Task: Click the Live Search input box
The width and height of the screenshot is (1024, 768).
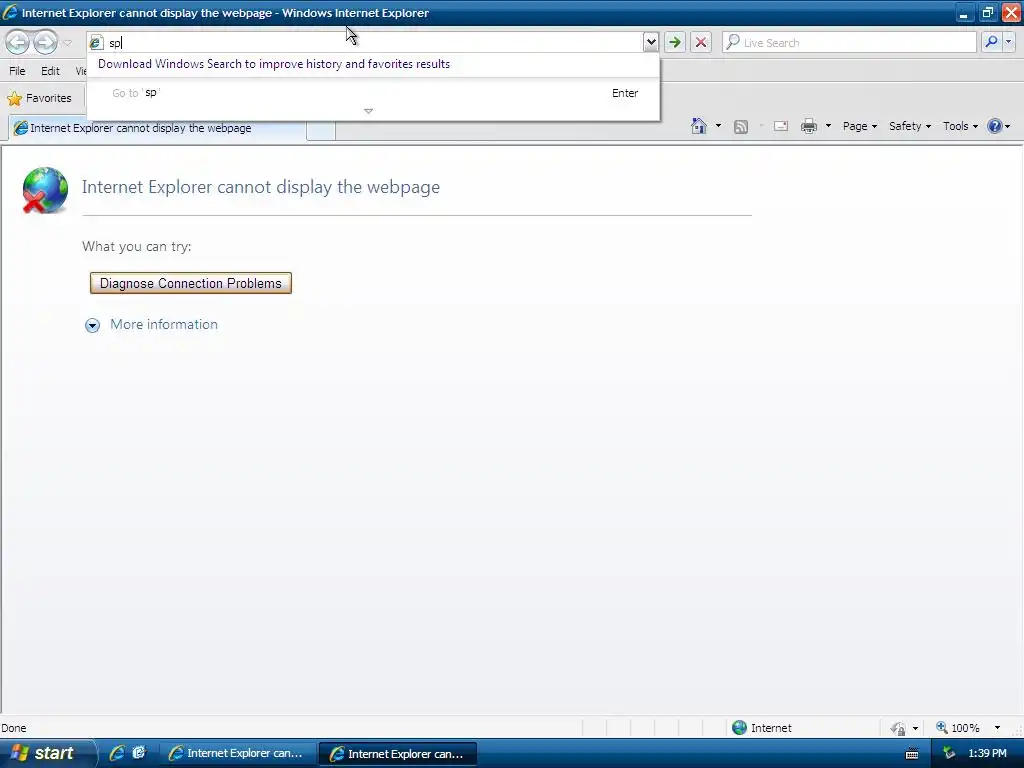Action: coord(849,43)
